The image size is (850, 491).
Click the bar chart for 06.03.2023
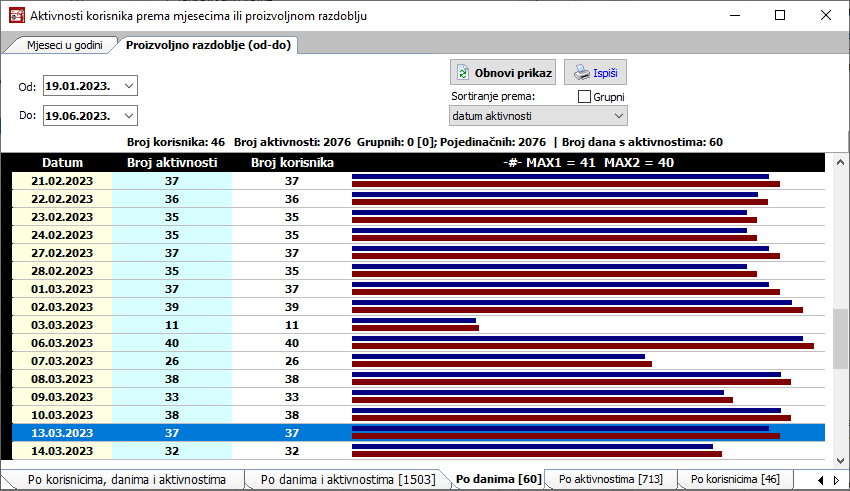point(583,342)
